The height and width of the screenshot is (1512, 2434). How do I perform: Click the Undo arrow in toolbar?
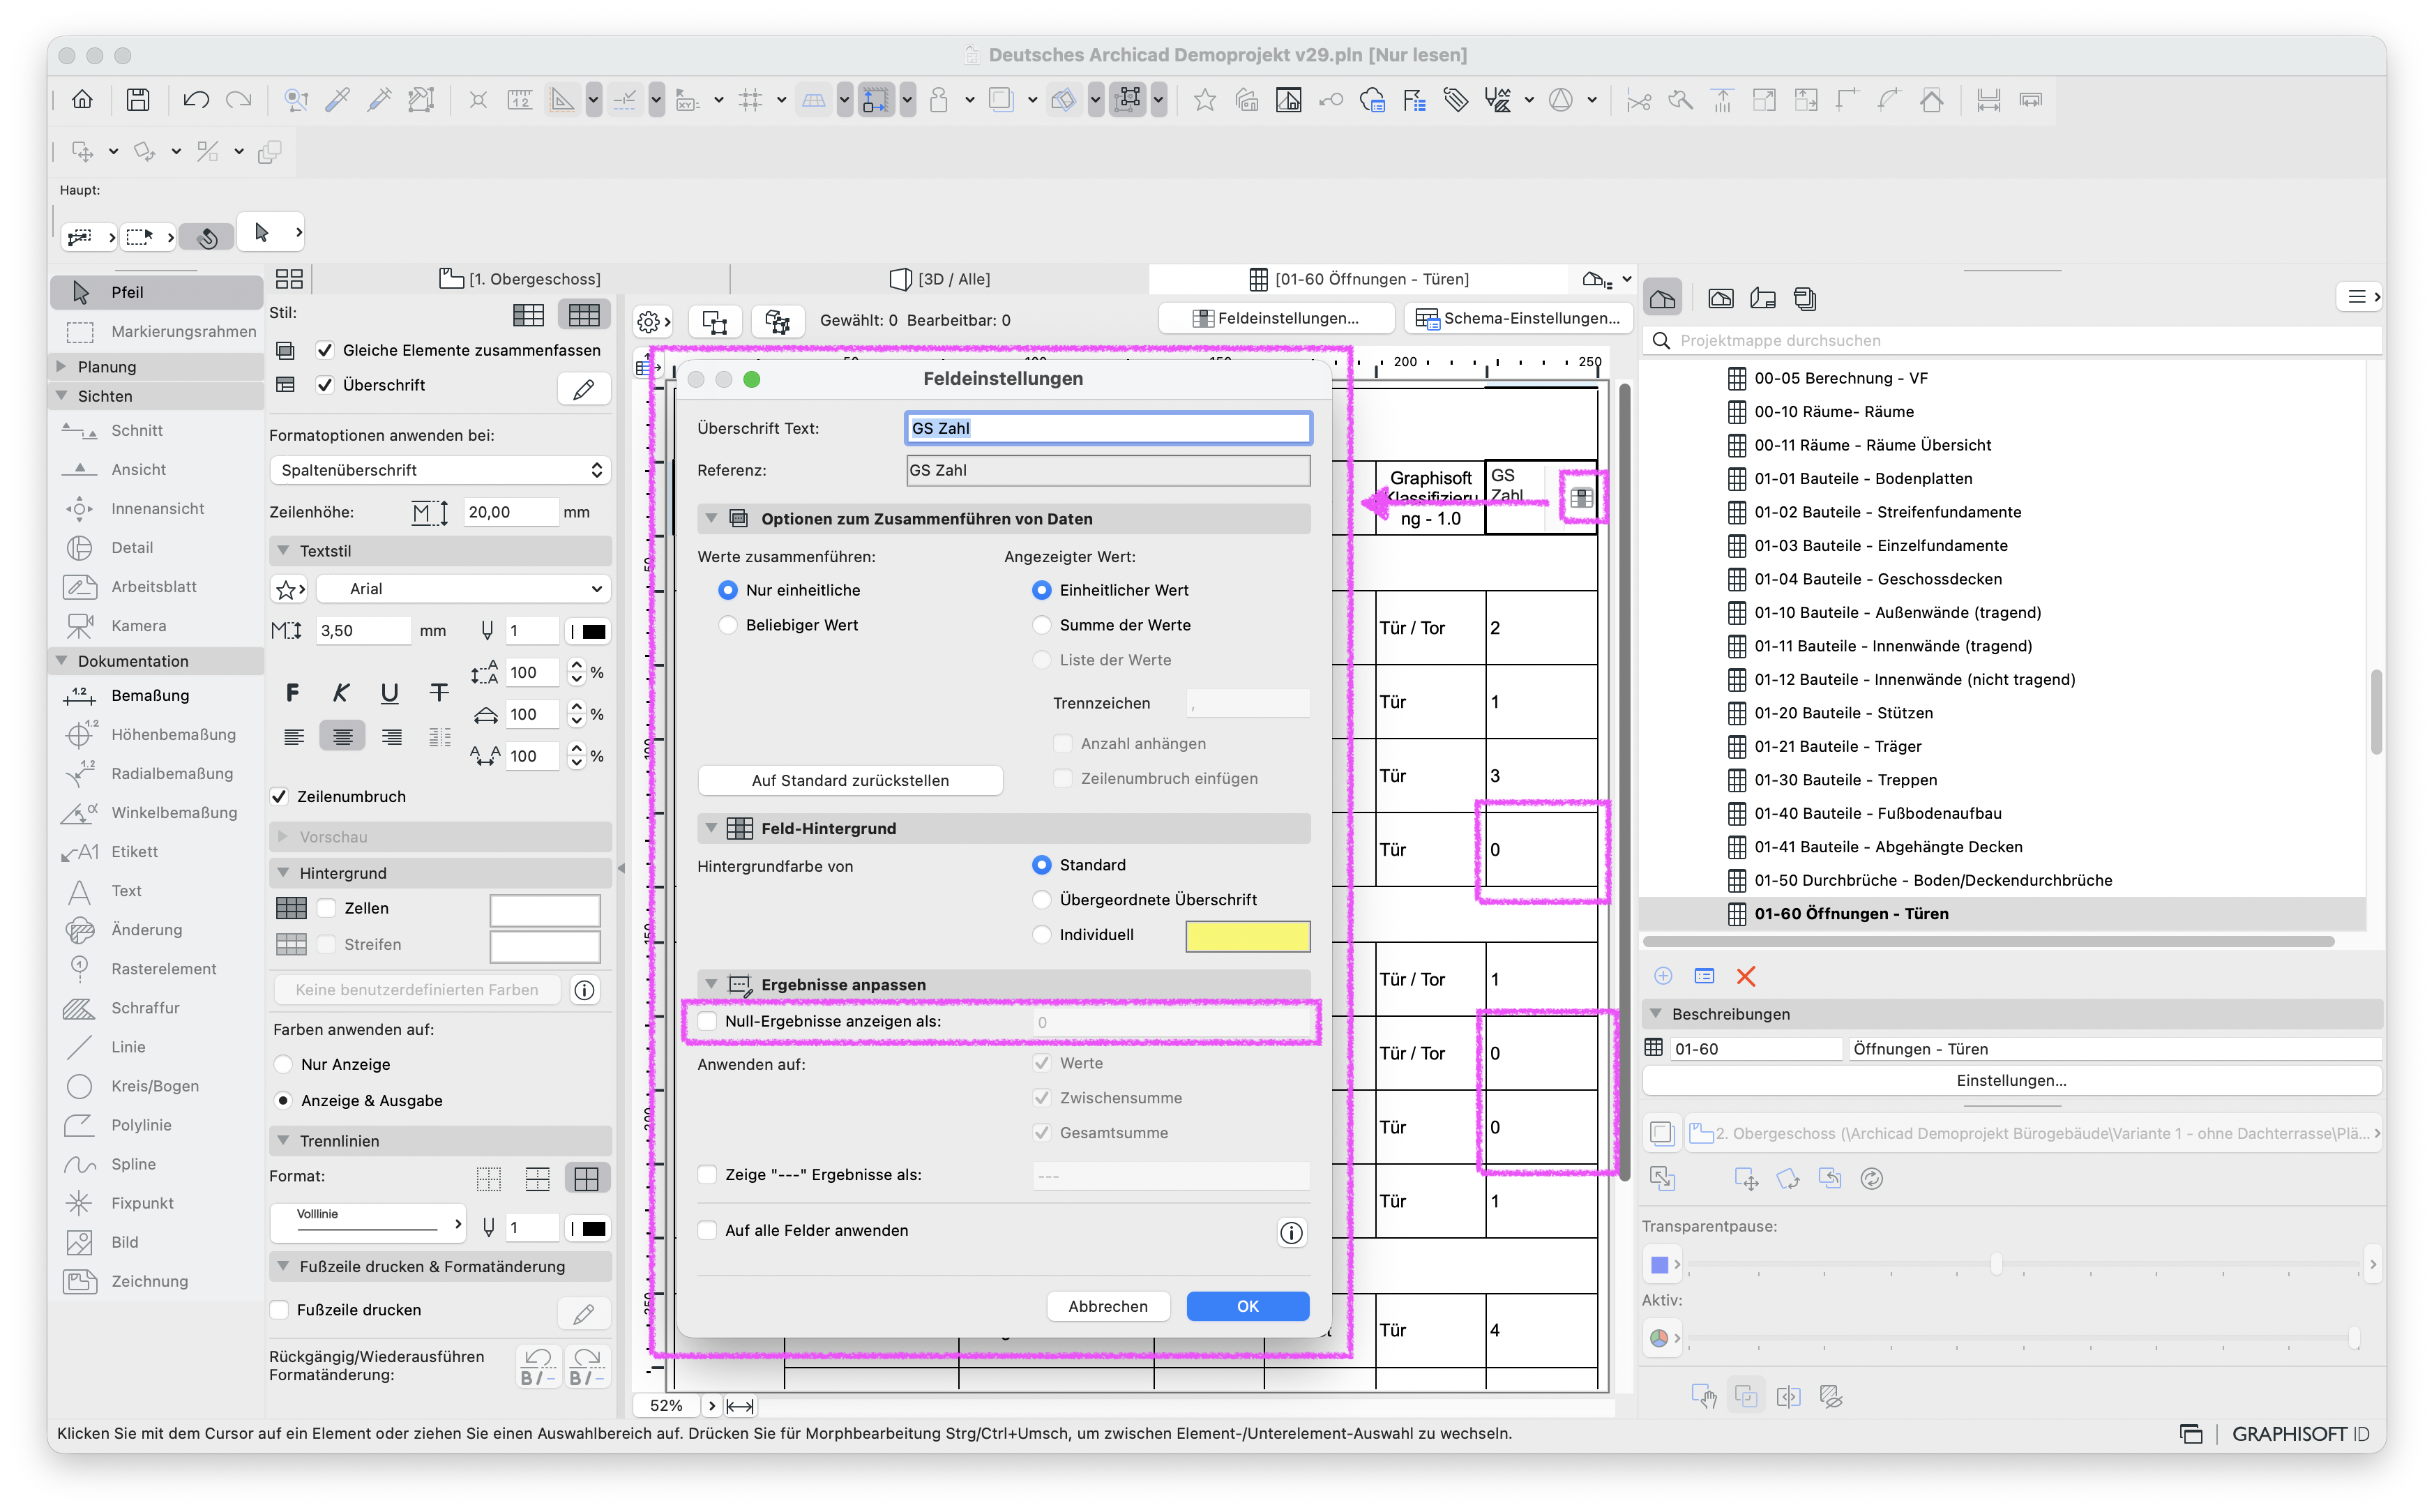(196, 100)
